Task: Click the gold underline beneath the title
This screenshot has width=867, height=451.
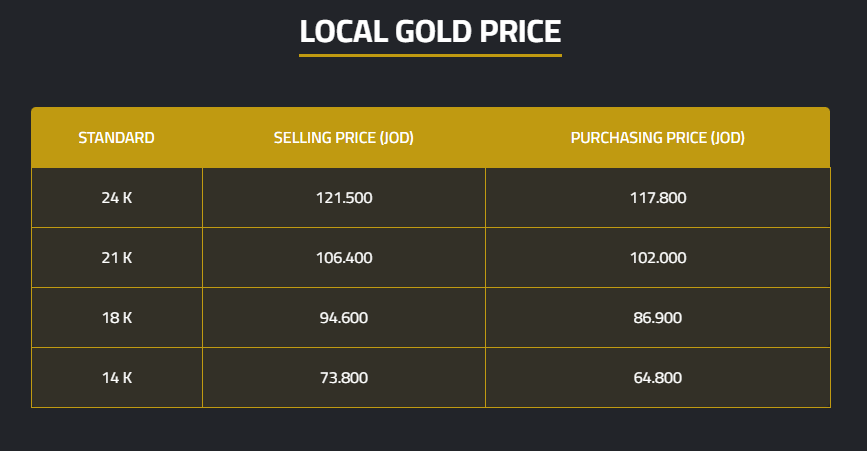Action: (430, 55)
